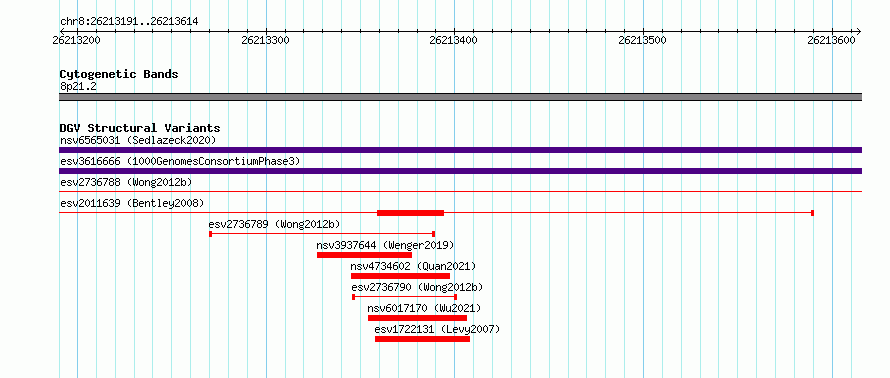Click the esv3616666 1000GenomesConsortiumPhase3 purple bar

pos(460,171)
